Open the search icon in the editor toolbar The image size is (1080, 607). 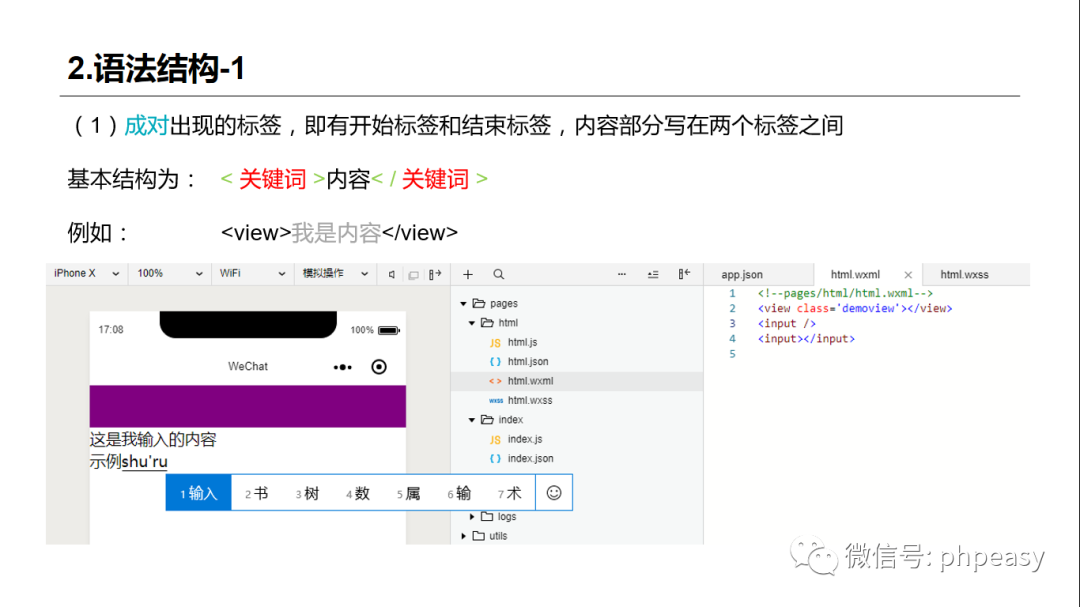(498, 274)
